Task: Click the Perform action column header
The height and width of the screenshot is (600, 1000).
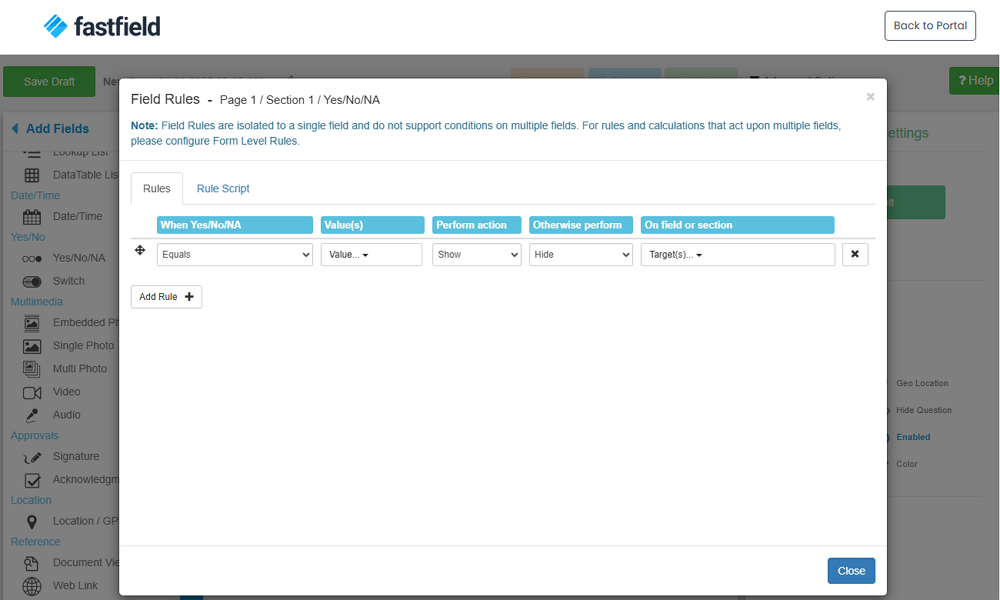Action: click(476, 225)
